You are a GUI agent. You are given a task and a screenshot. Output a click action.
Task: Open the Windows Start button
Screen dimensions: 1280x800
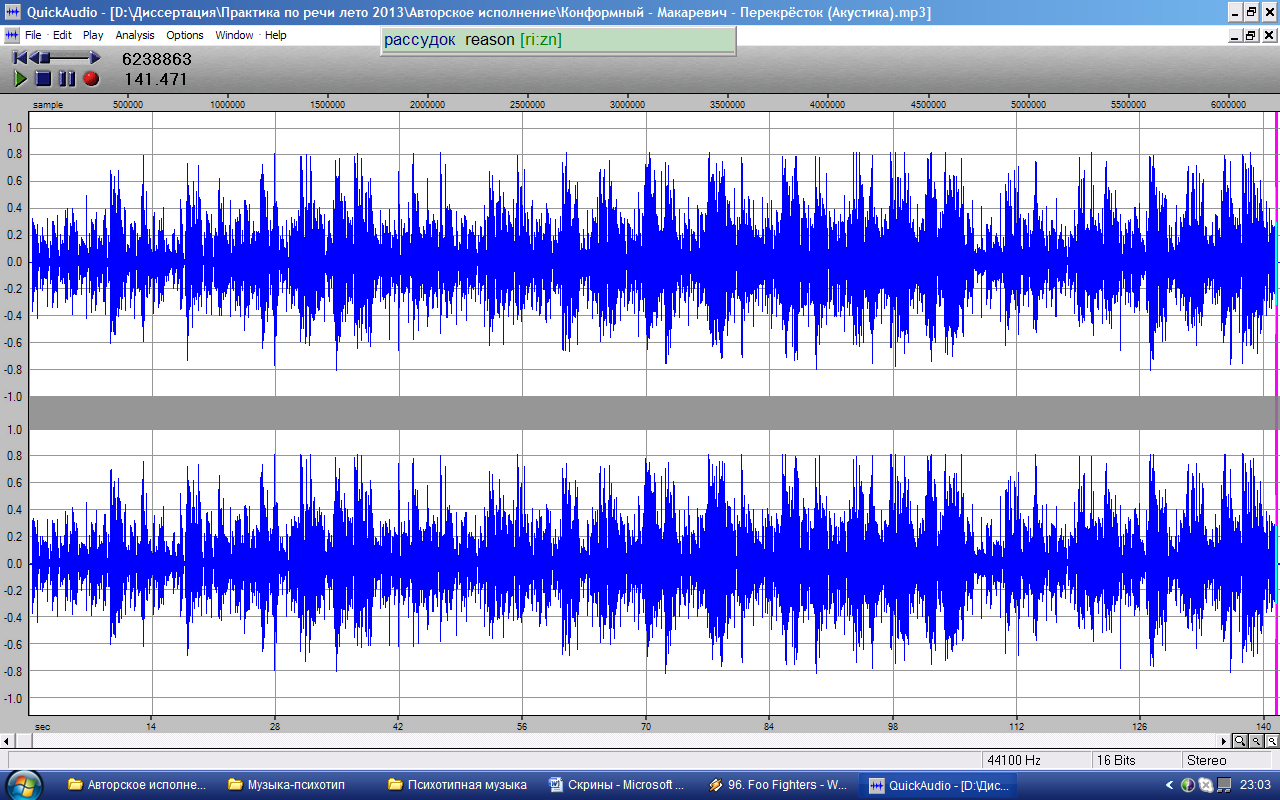pyautogui.click(x=24, y=785)
